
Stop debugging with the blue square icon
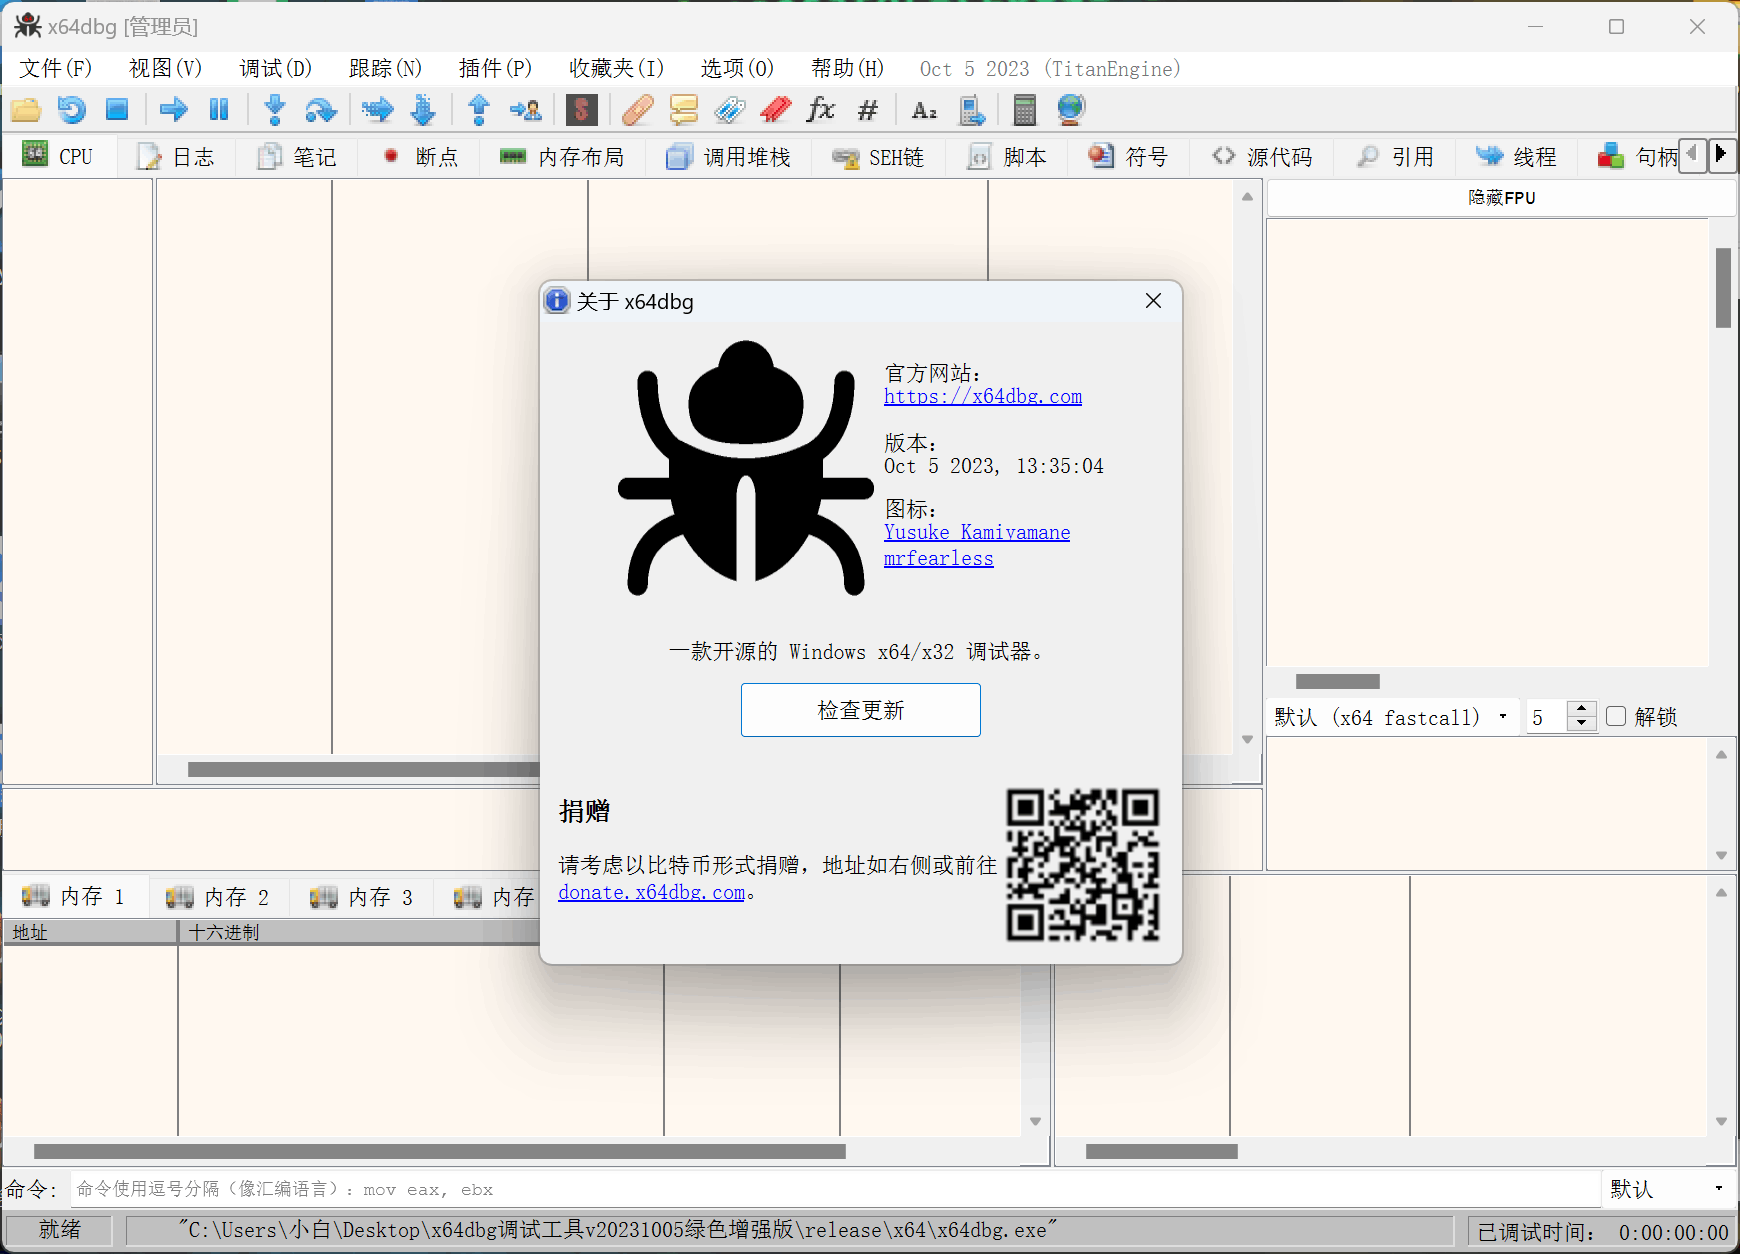coord(117,109)
